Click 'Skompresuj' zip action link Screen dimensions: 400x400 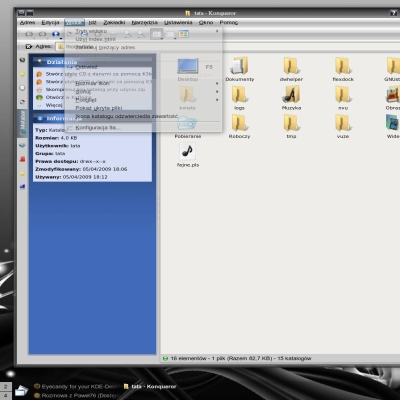tap(95, 90)
